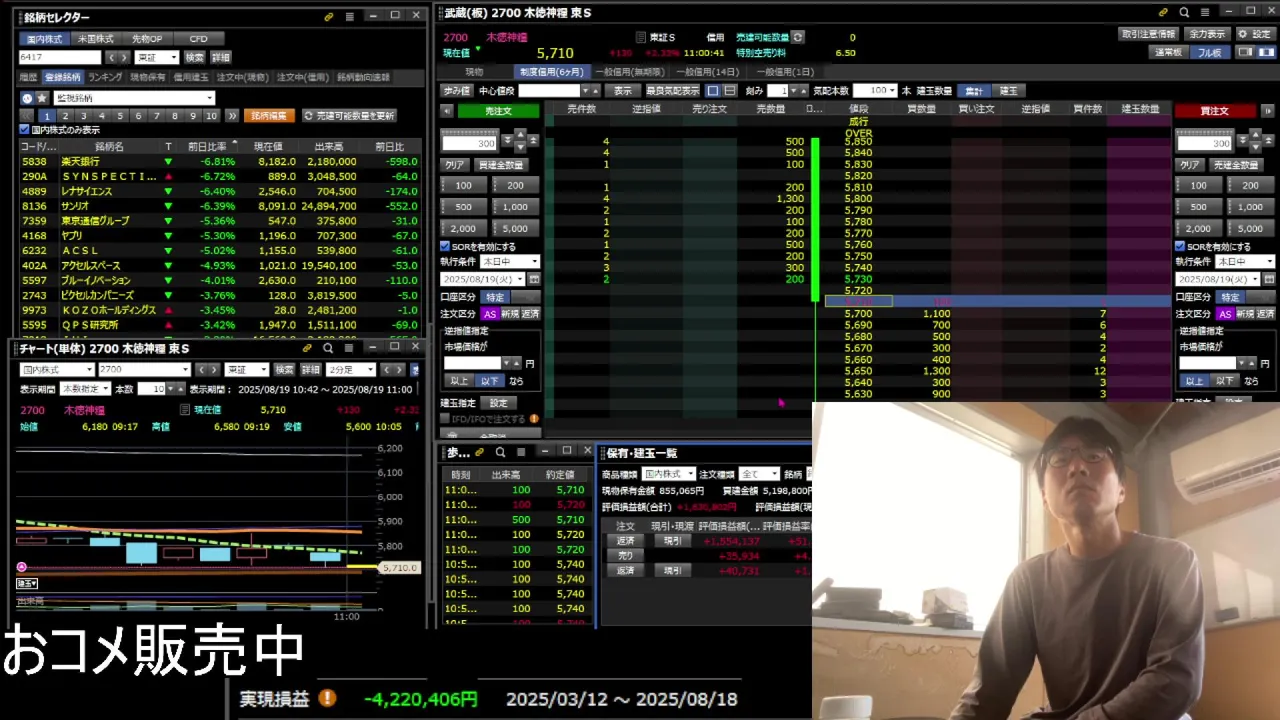Click next code arrow in 銘柄セレクター
Viewport: 1280px width, 720px height.
coord(123,58)
